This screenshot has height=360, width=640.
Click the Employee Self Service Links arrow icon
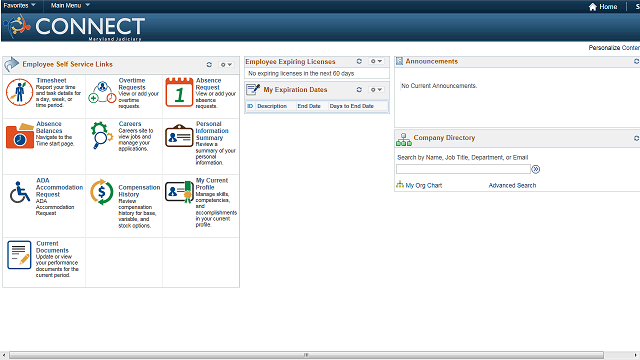click(12, 64)
